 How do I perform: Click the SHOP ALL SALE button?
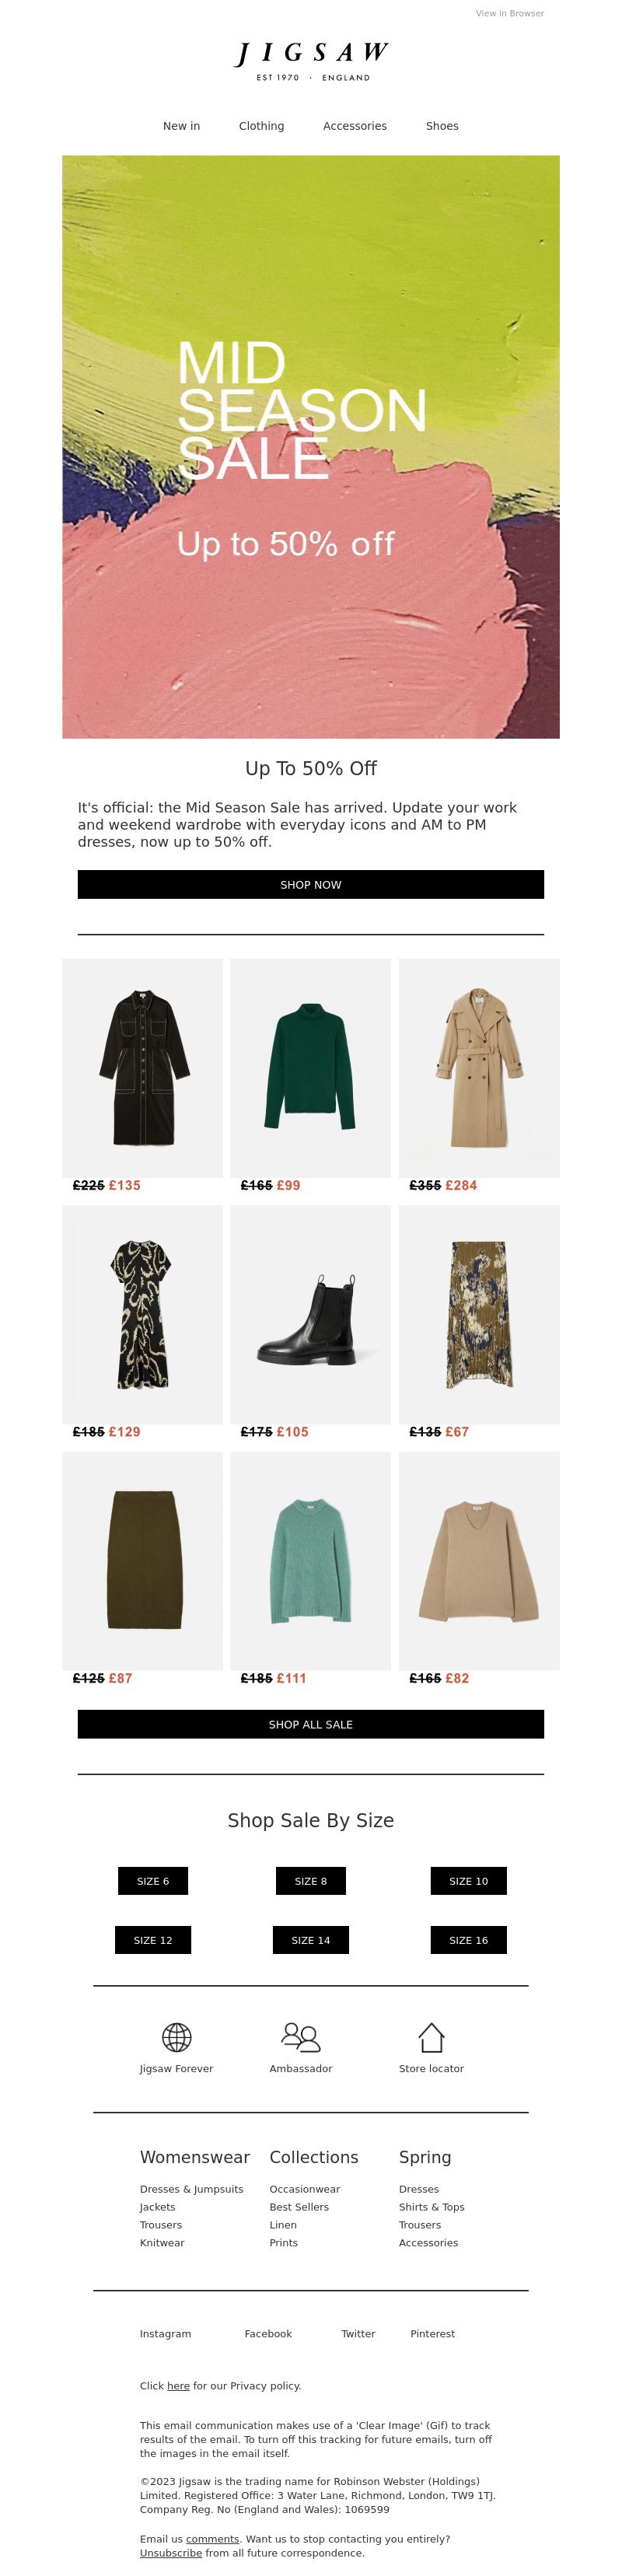[x=311, y=1725]
